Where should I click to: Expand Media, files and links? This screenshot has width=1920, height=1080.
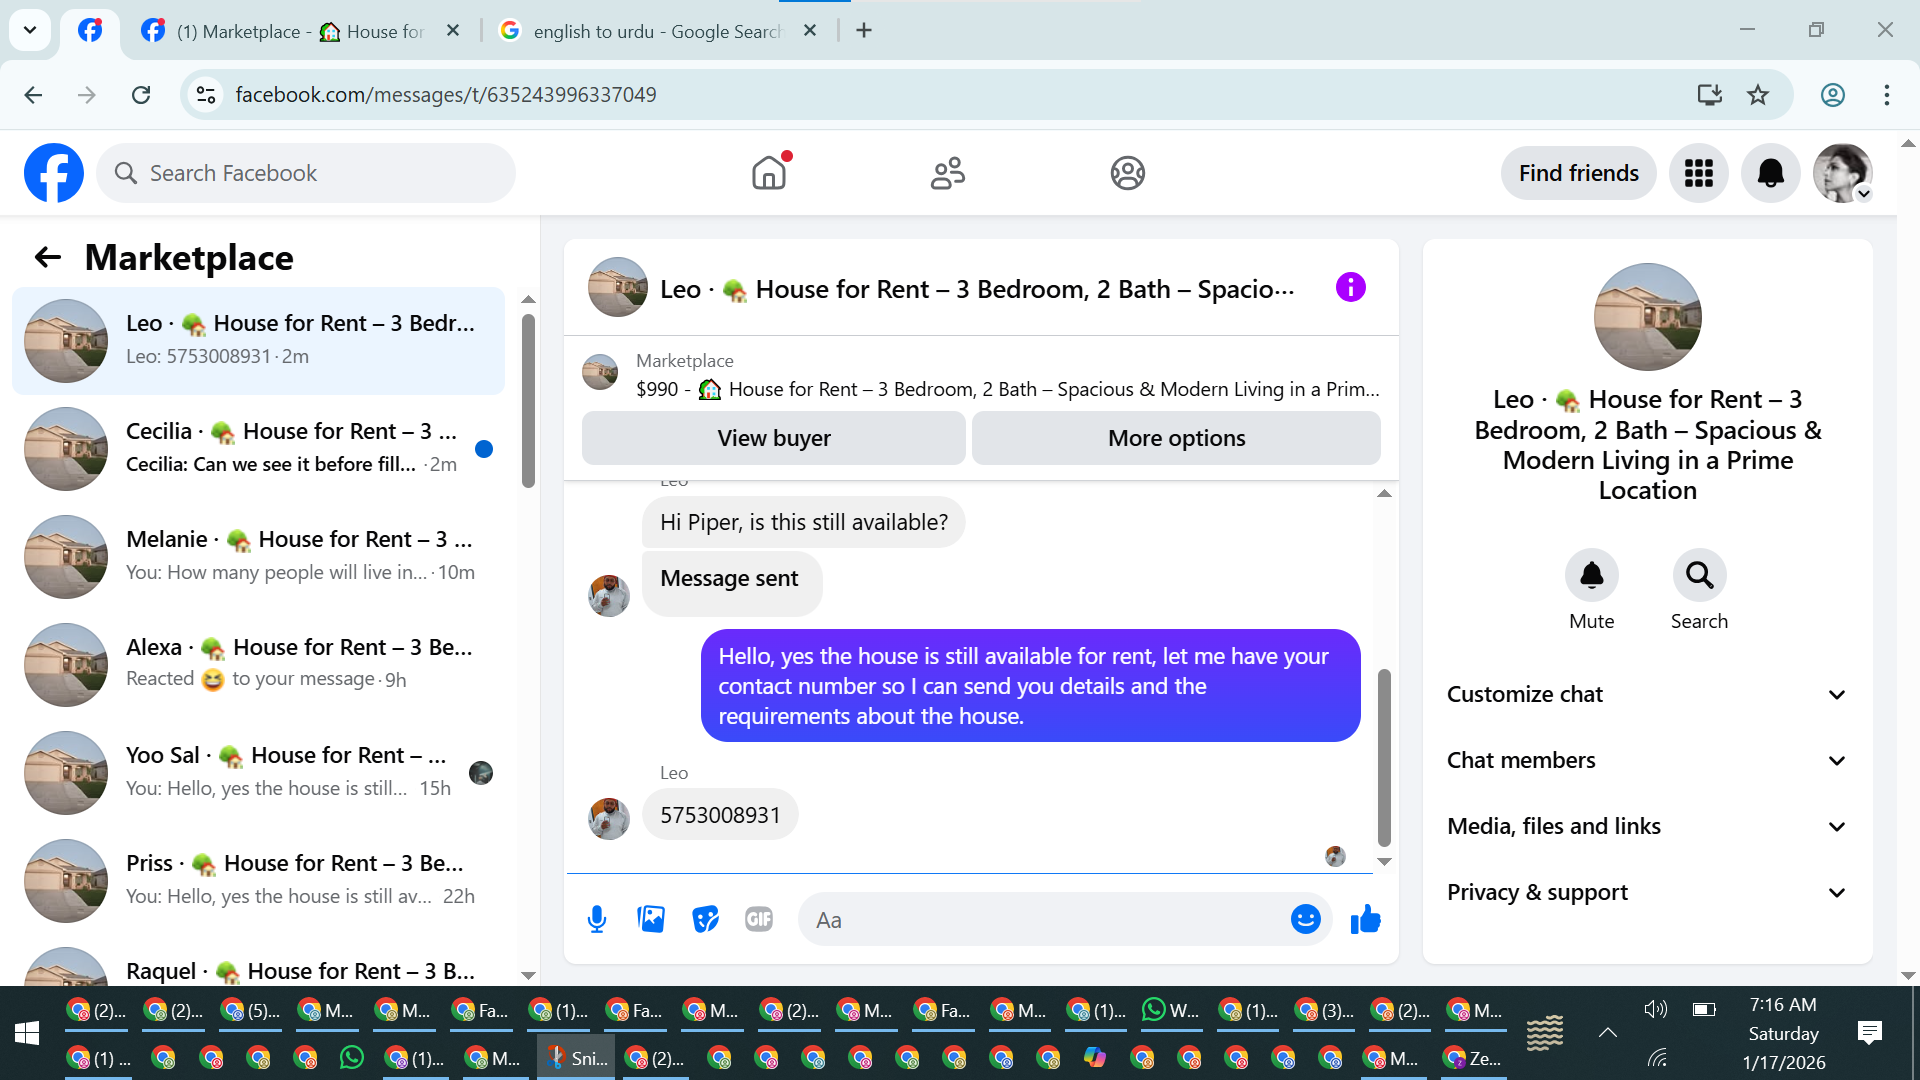[x=1647, y=826]
